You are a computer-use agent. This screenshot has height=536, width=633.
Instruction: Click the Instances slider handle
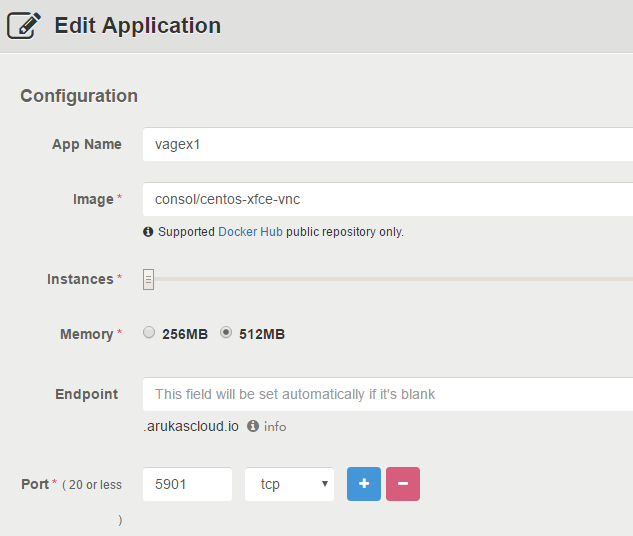click(148, 279)
